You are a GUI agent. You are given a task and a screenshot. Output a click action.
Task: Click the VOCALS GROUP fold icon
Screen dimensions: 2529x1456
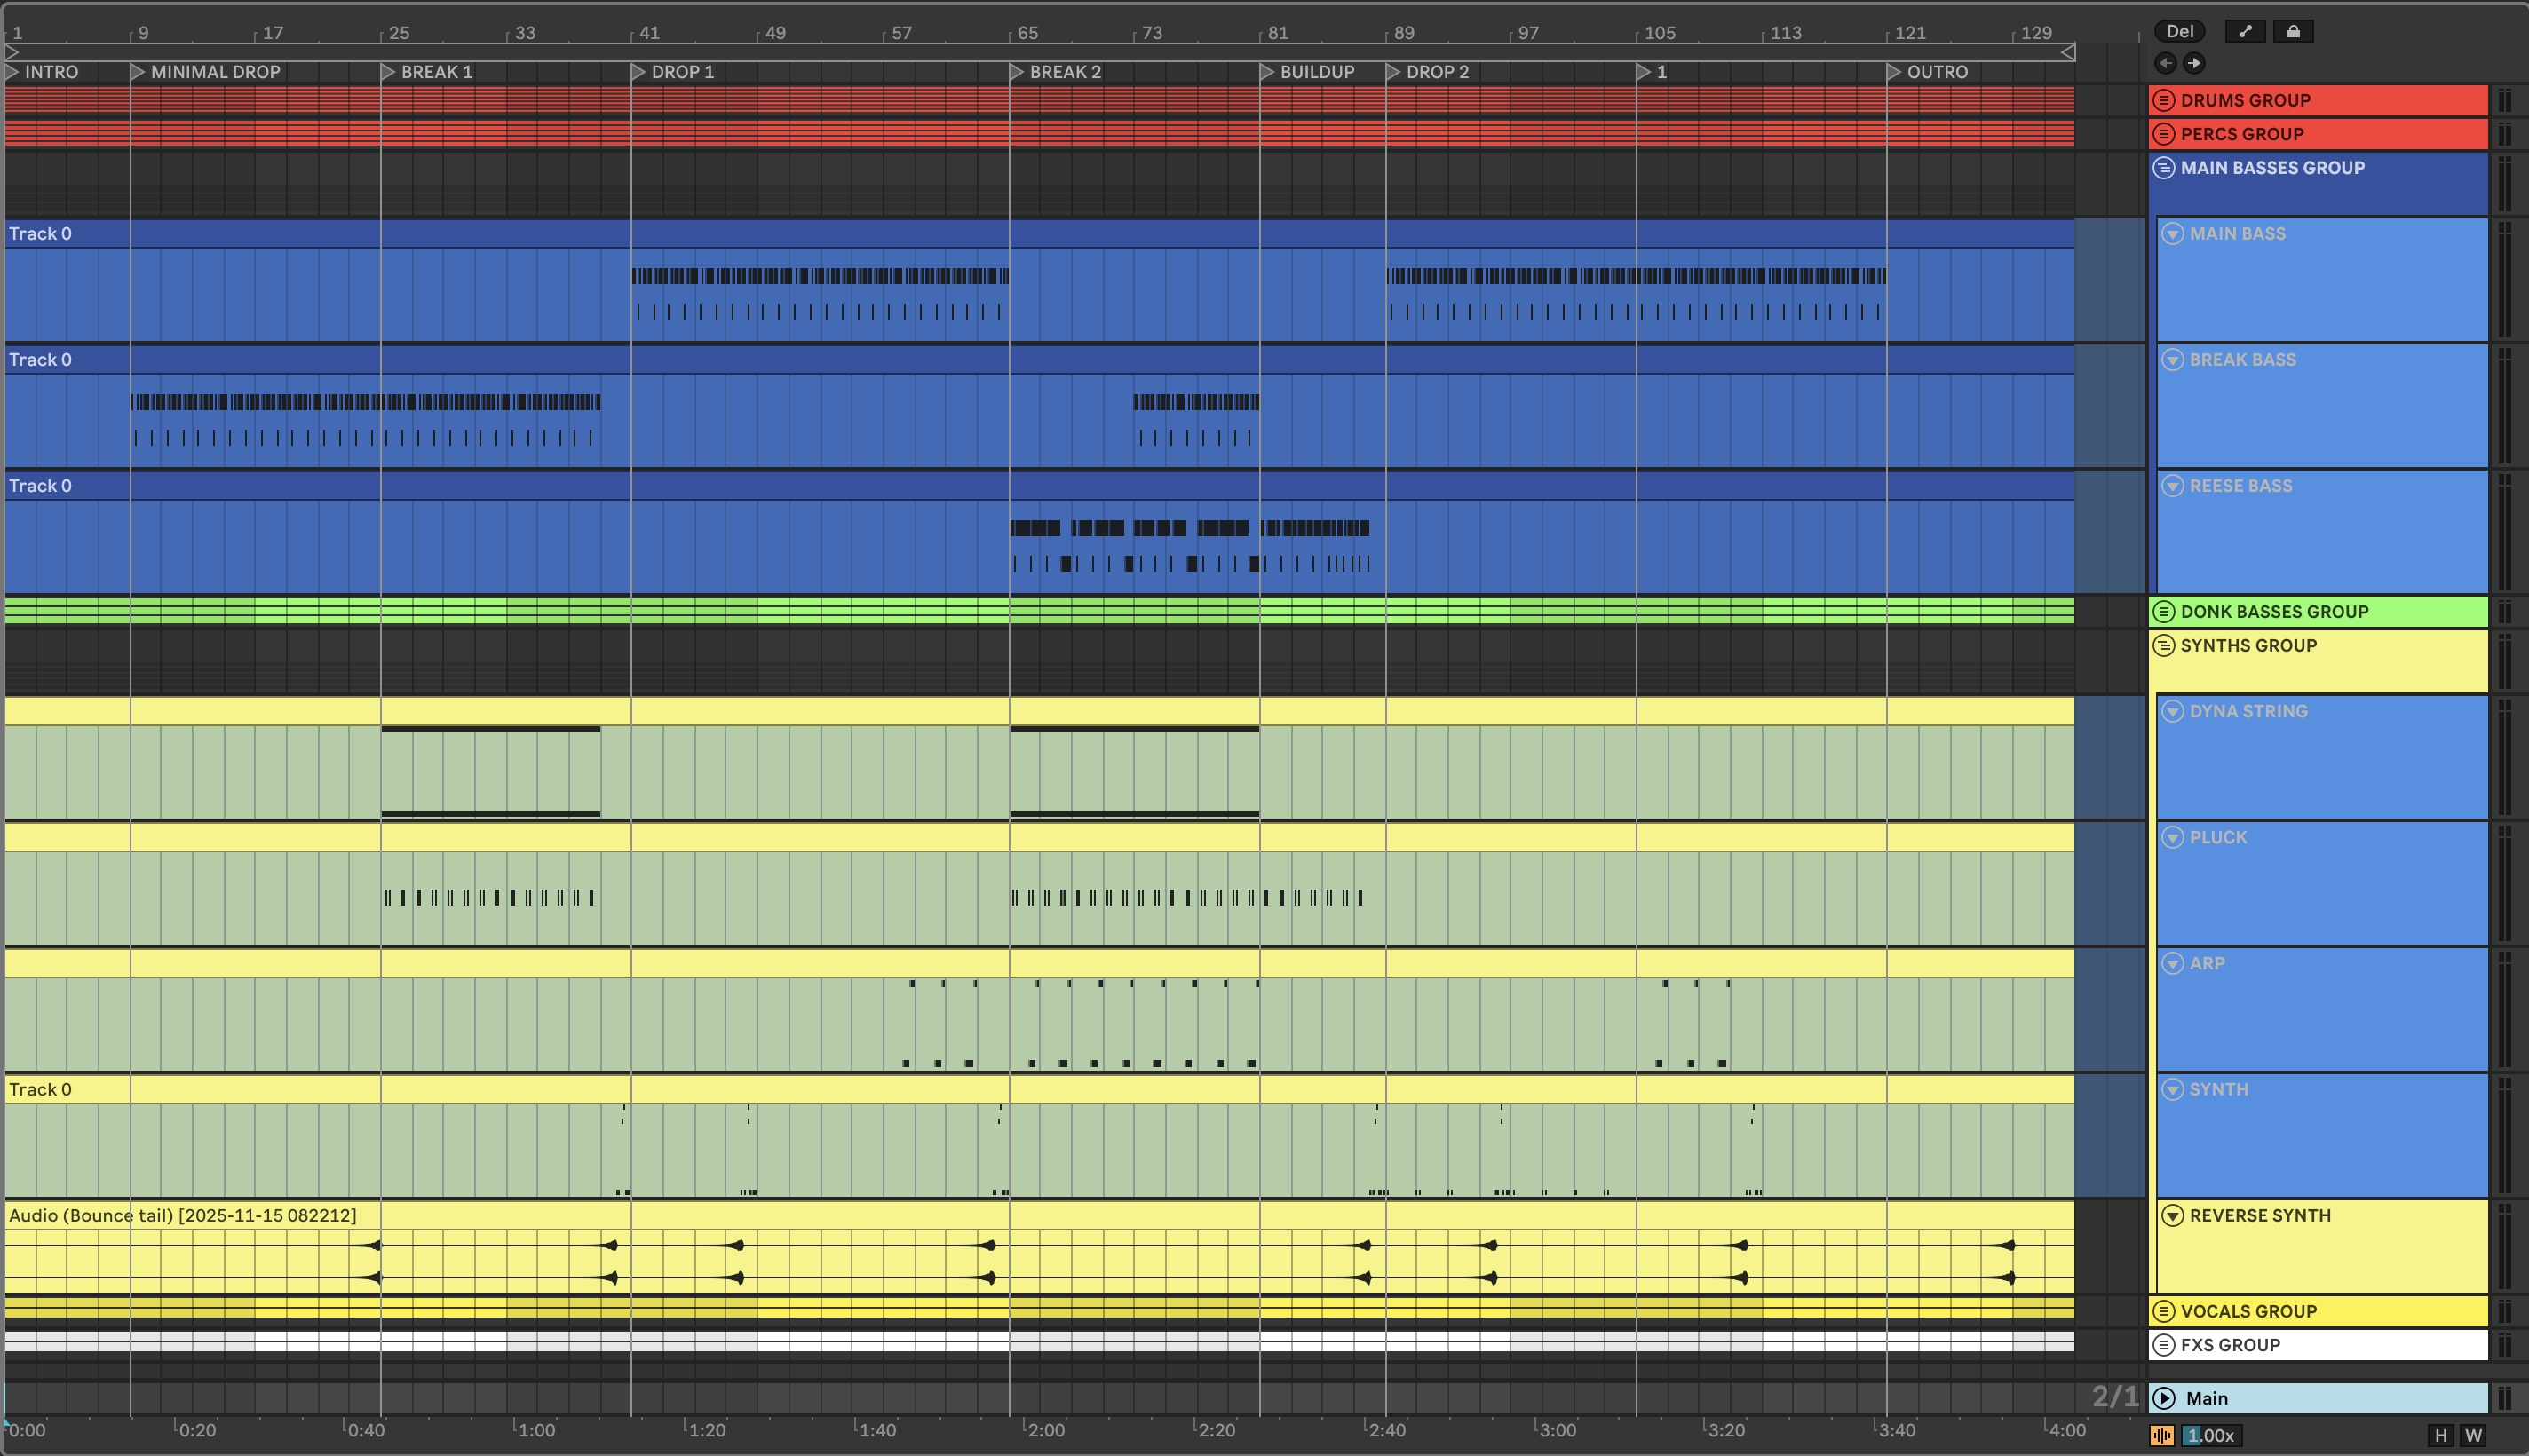2164,1311
